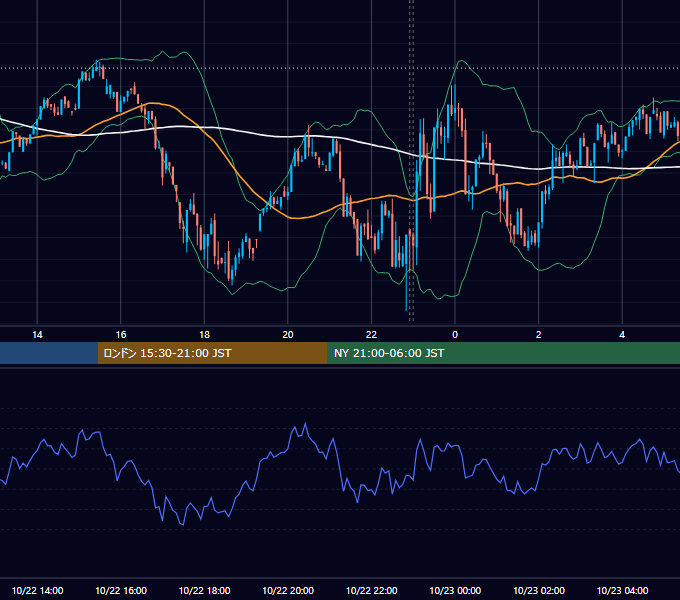680x600 pixels.
Task: Click the 20 hour label on price chart axis
Action: 288,335
